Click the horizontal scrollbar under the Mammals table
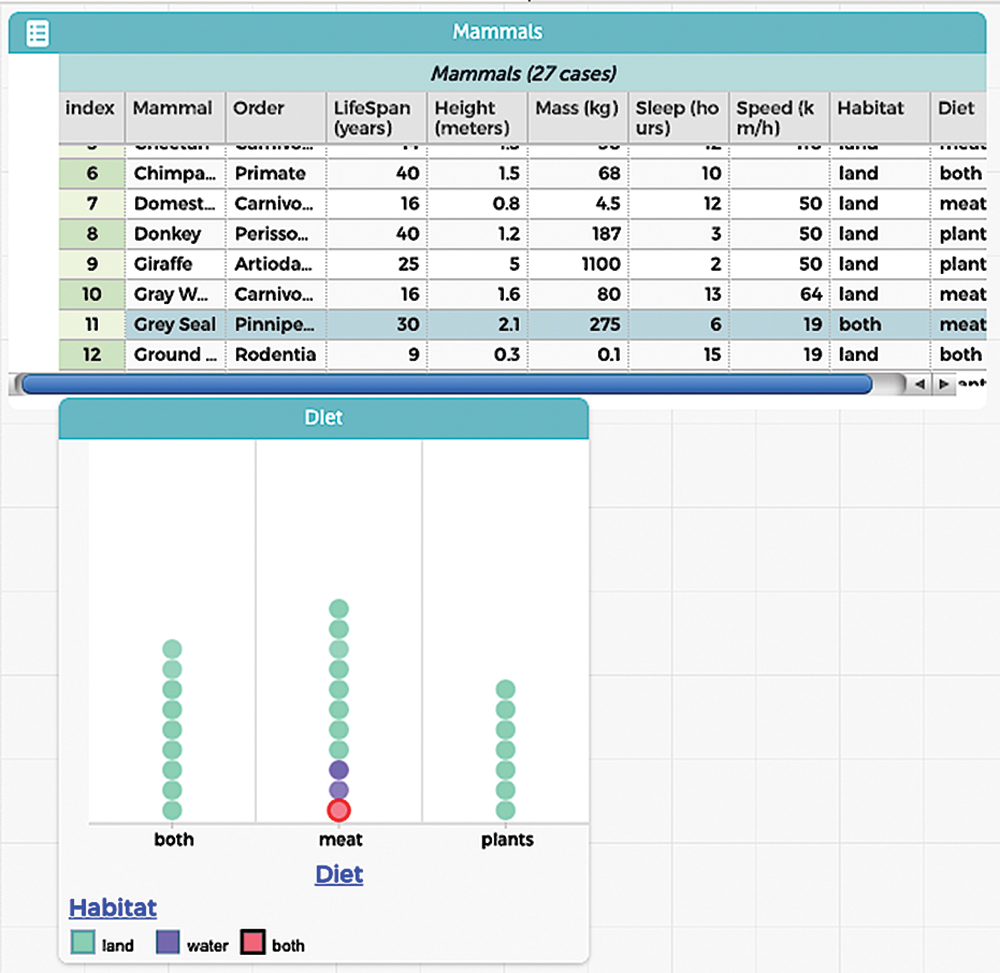Image resolution: width=1000 pixels, height=973 pixels. (x=450, y=384)
